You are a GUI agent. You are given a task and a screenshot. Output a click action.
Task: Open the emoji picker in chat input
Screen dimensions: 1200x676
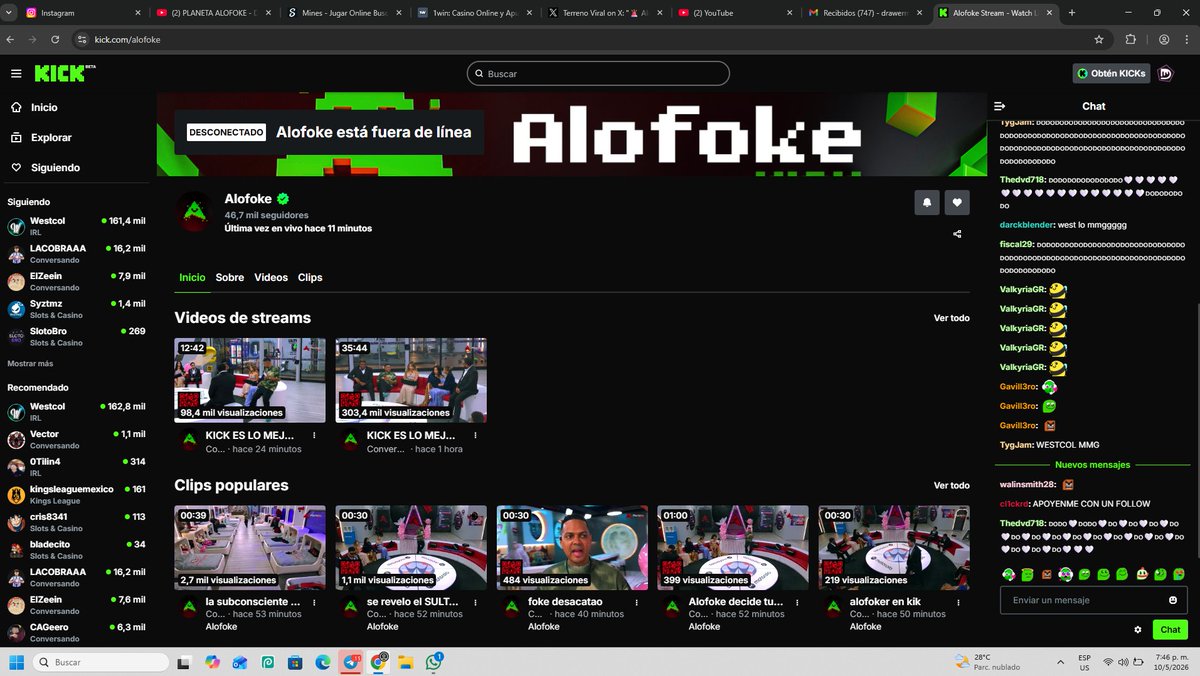tap(1173, 600)
